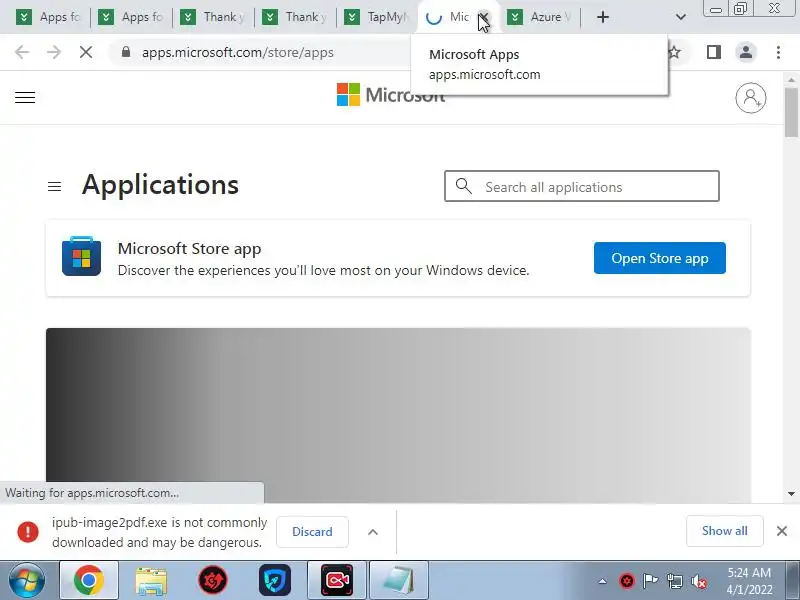Click Search all applications field
800x600 pixels.
point(582,186)
